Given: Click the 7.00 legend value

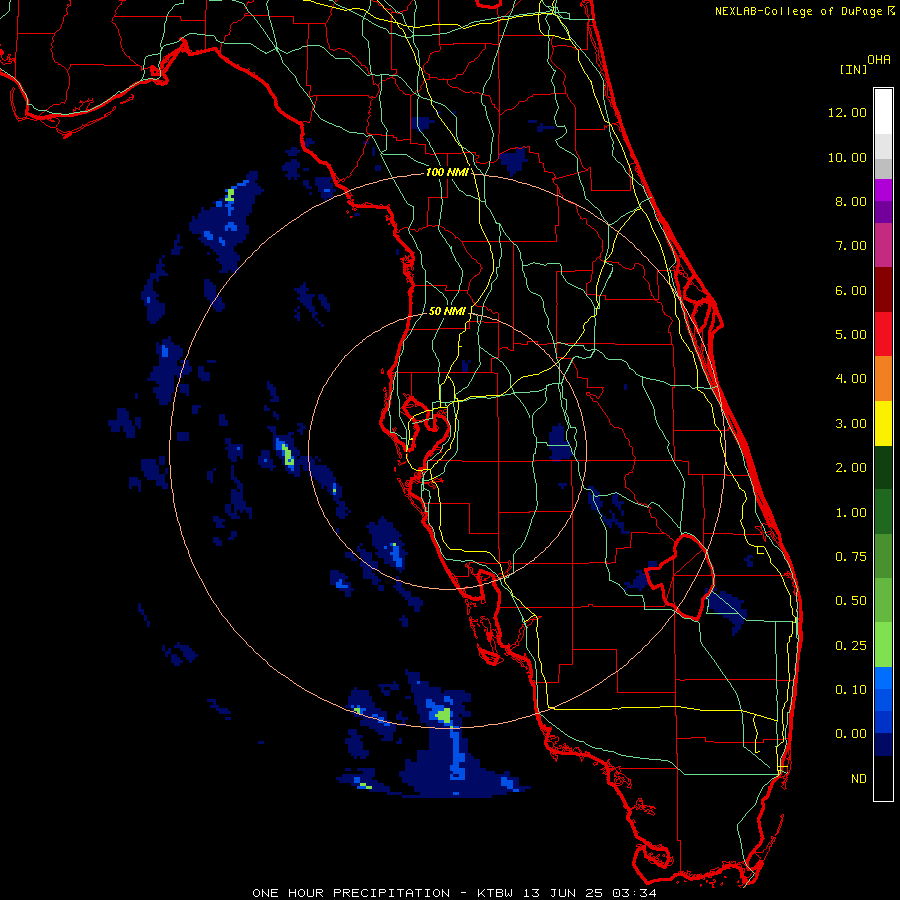Looking at the screenshot, I should point(851,246).
